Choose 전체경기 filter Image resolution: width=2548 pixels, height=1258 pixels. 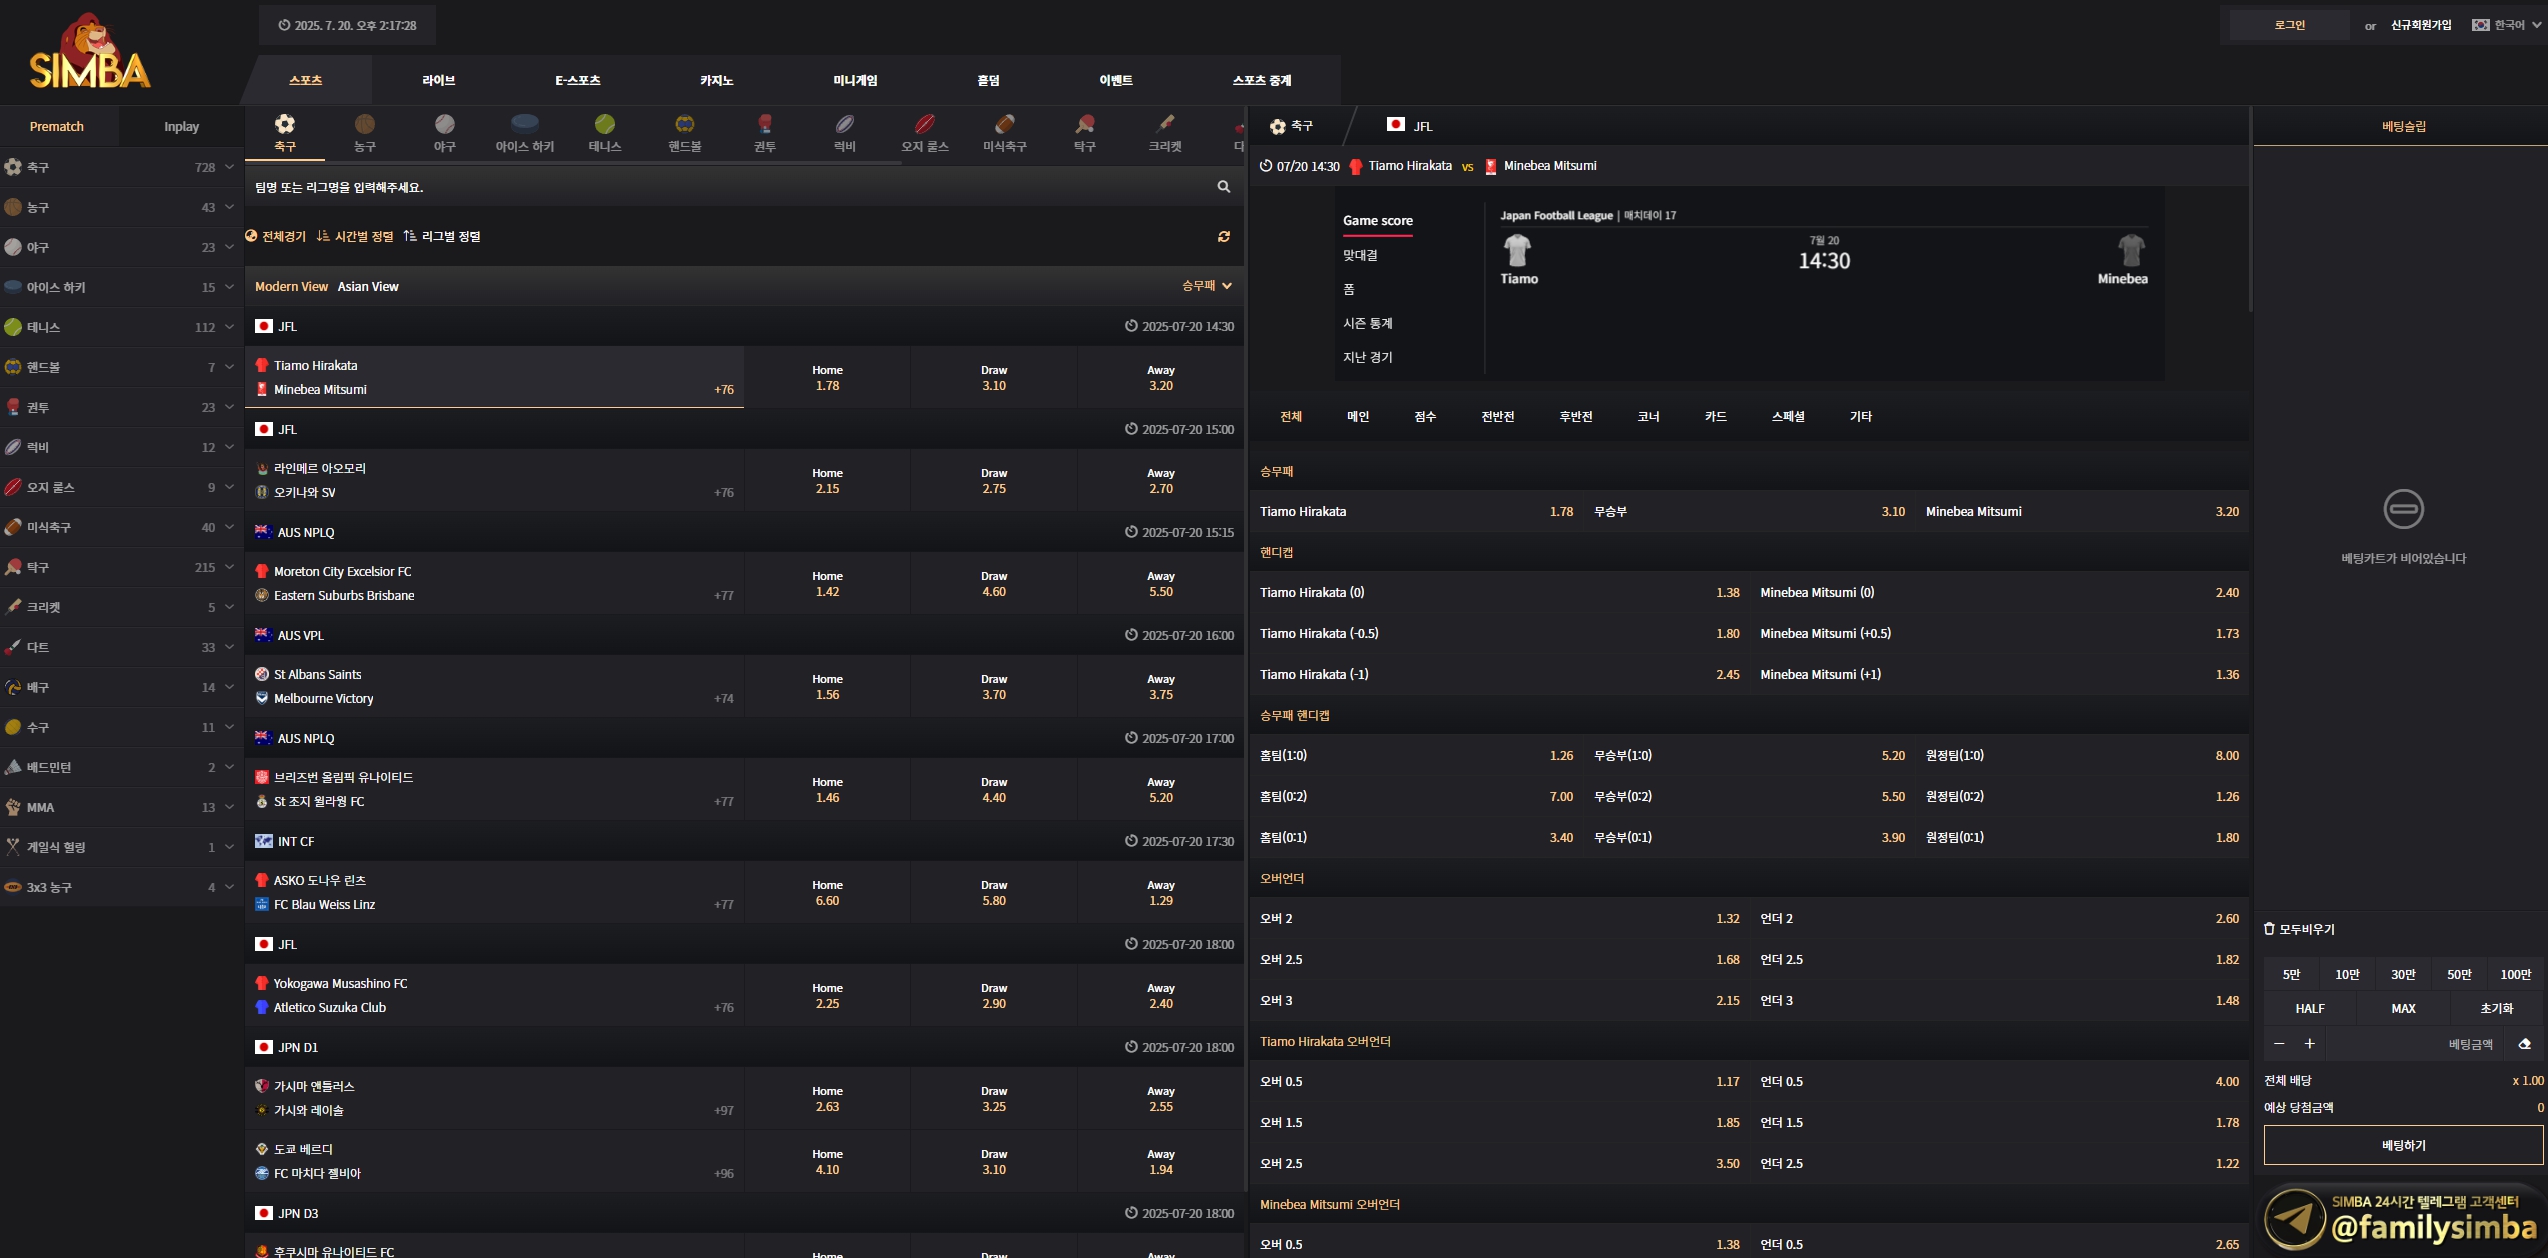(276, 237)
